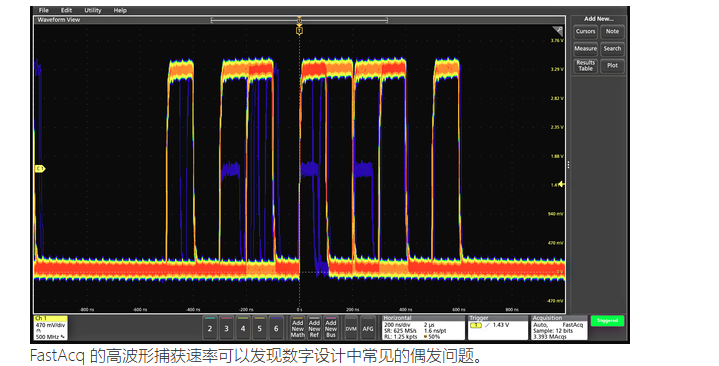Add New Ref waveform

(x=314, y=328)
